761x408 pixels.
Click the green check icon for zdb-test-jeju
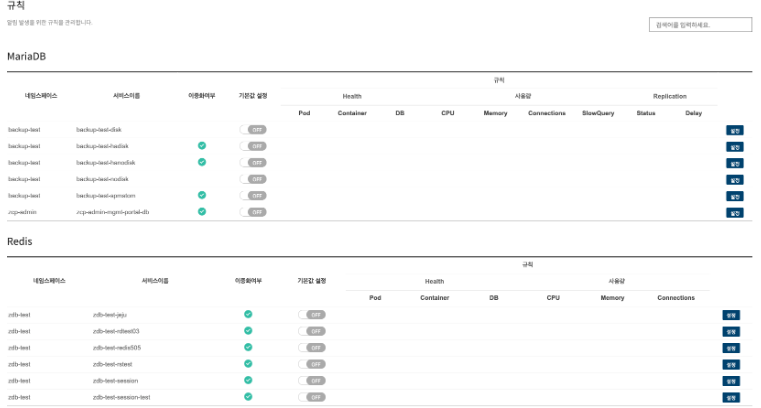(248, 314)
